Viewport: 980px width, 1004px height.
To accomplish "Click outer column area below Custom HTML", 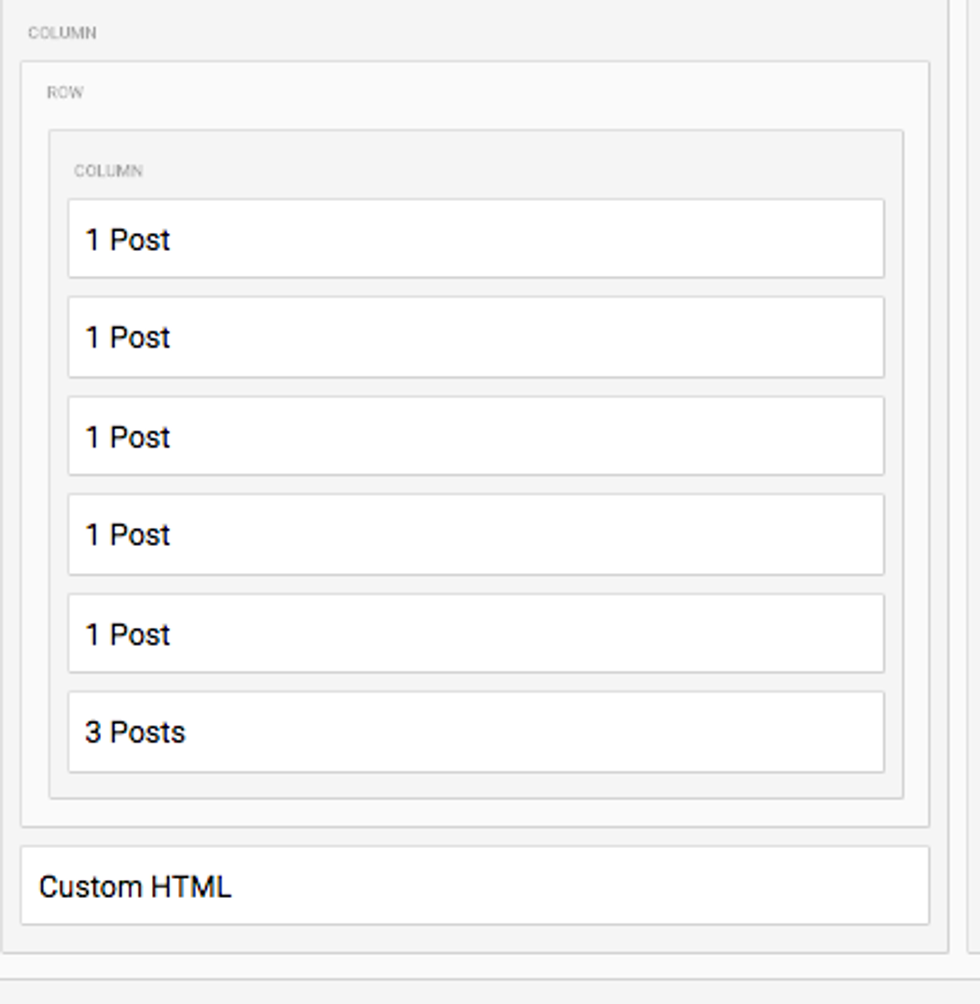I will pos(475,939).
